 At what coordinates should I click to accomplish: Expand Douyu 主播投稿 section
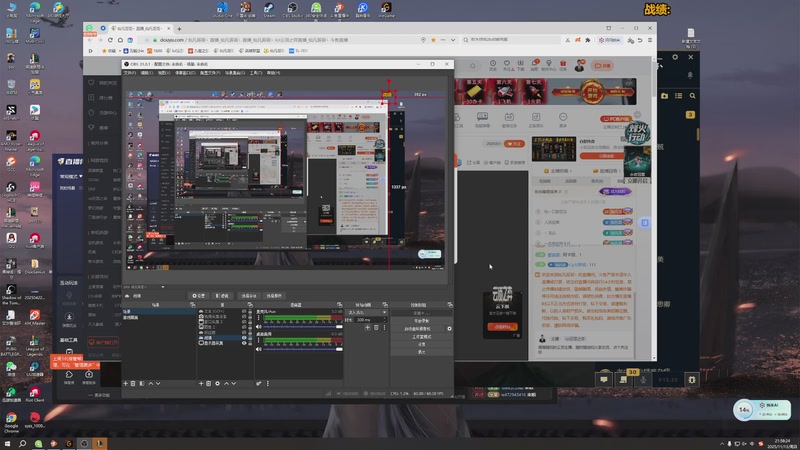(x=557, y=171)
